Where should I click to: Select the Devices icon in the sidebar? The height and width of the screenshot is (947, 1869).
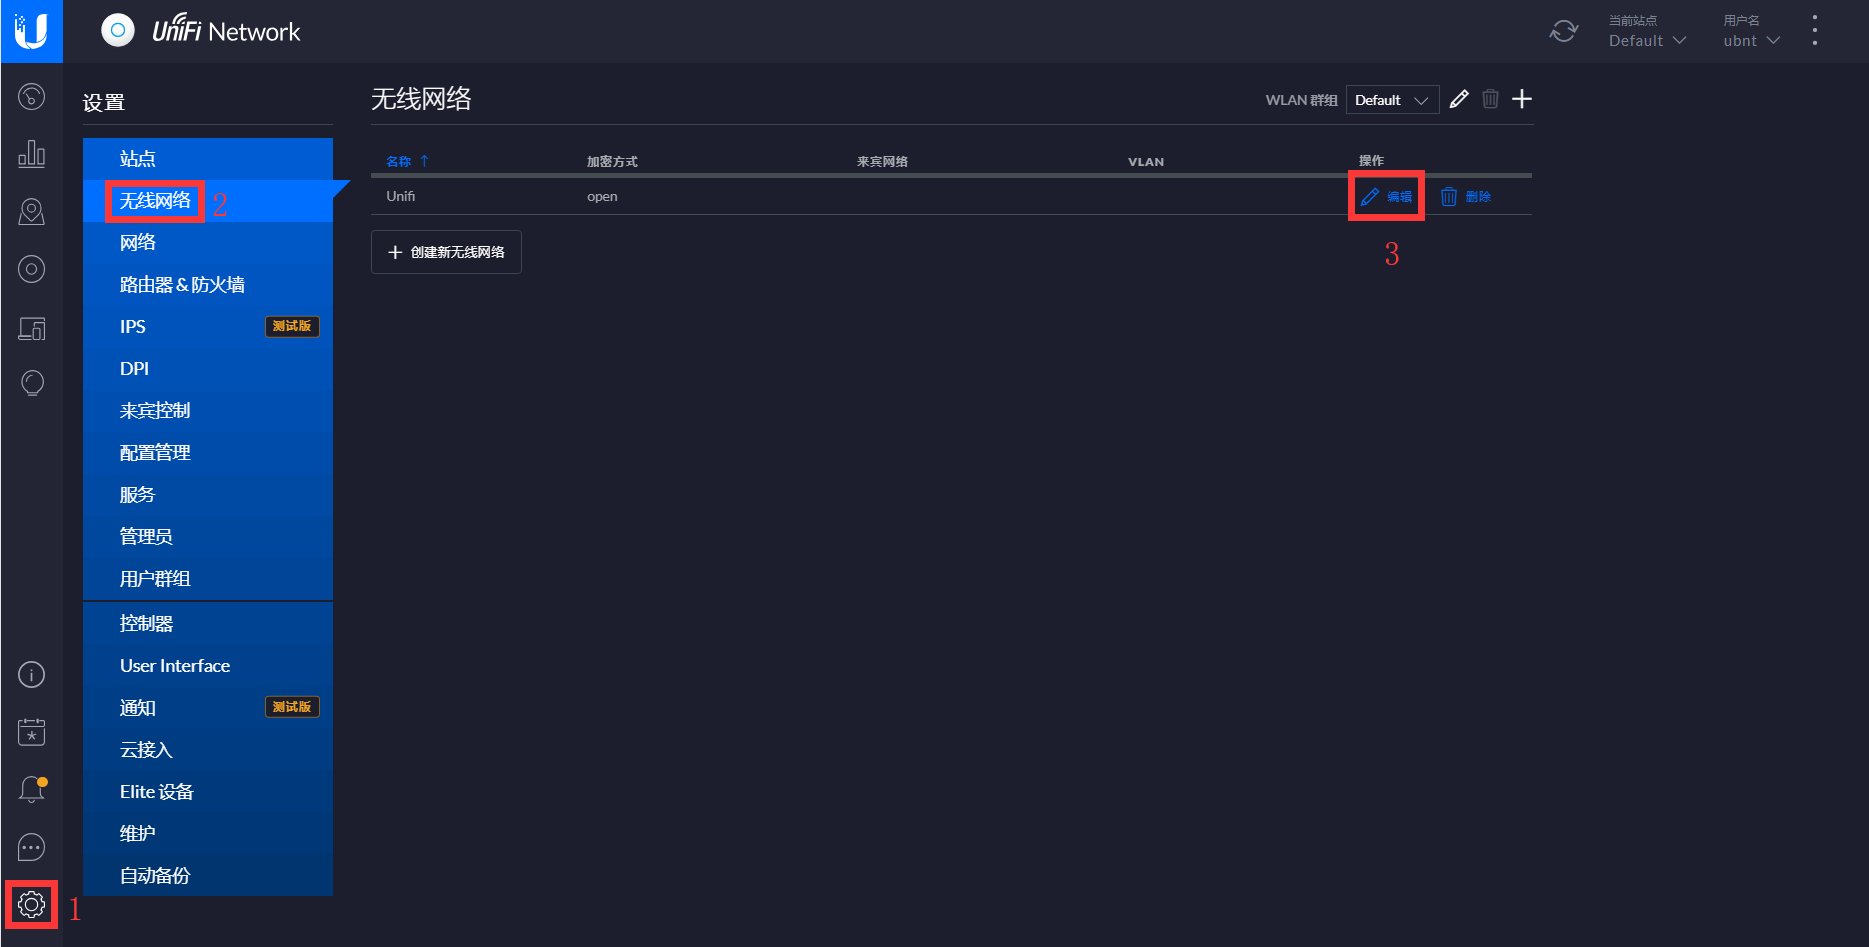tap(31, 268)
